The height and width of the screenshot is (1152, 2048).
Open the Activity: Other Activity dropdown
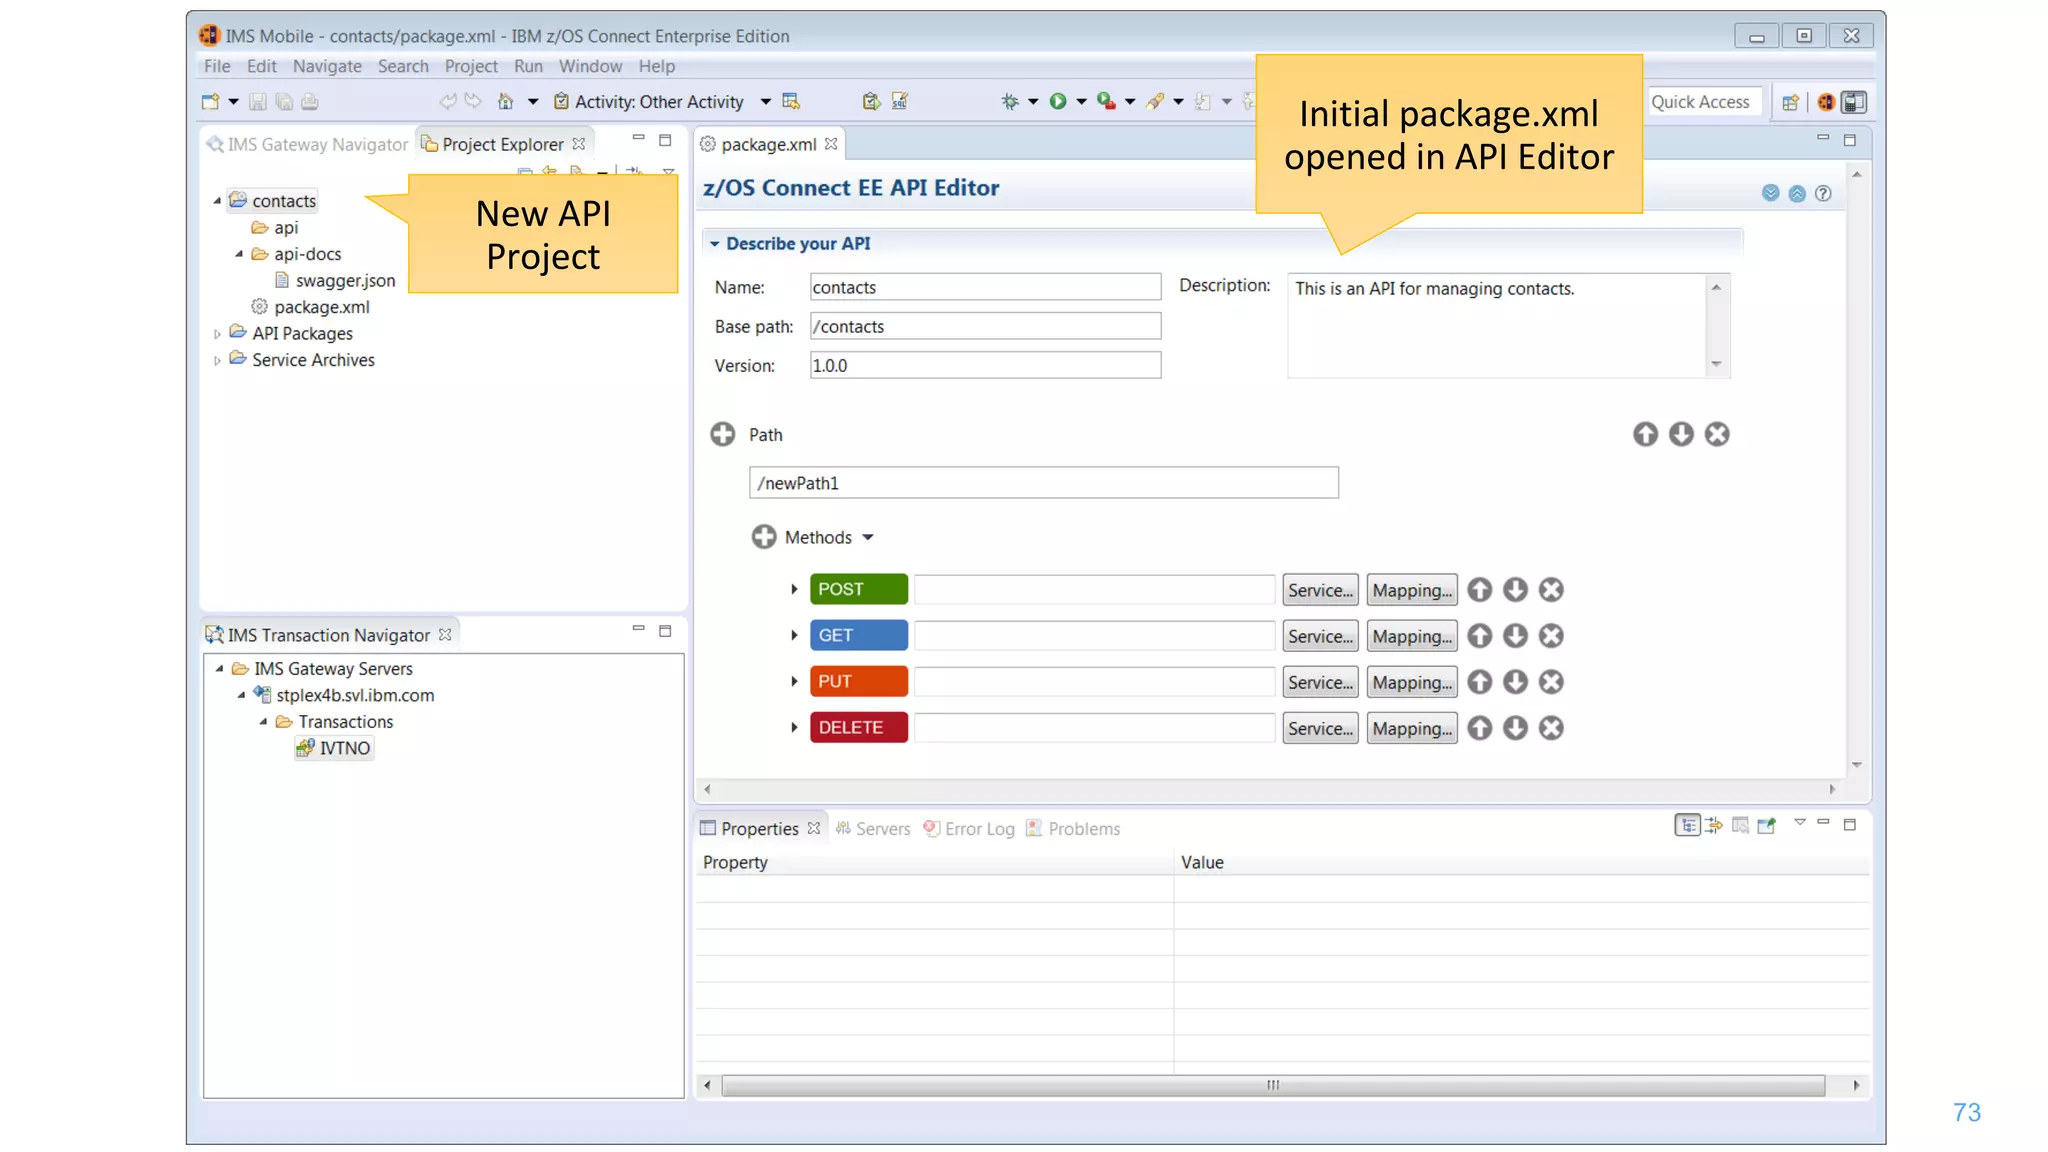coord(766,102)
